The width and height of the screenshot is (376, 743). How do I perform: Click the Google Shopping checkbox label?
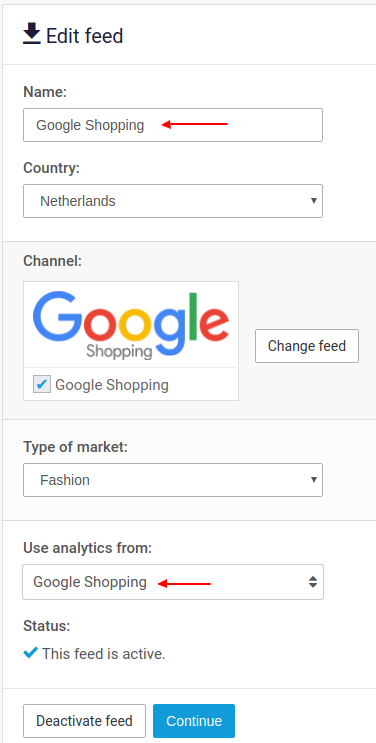(112, 385)
